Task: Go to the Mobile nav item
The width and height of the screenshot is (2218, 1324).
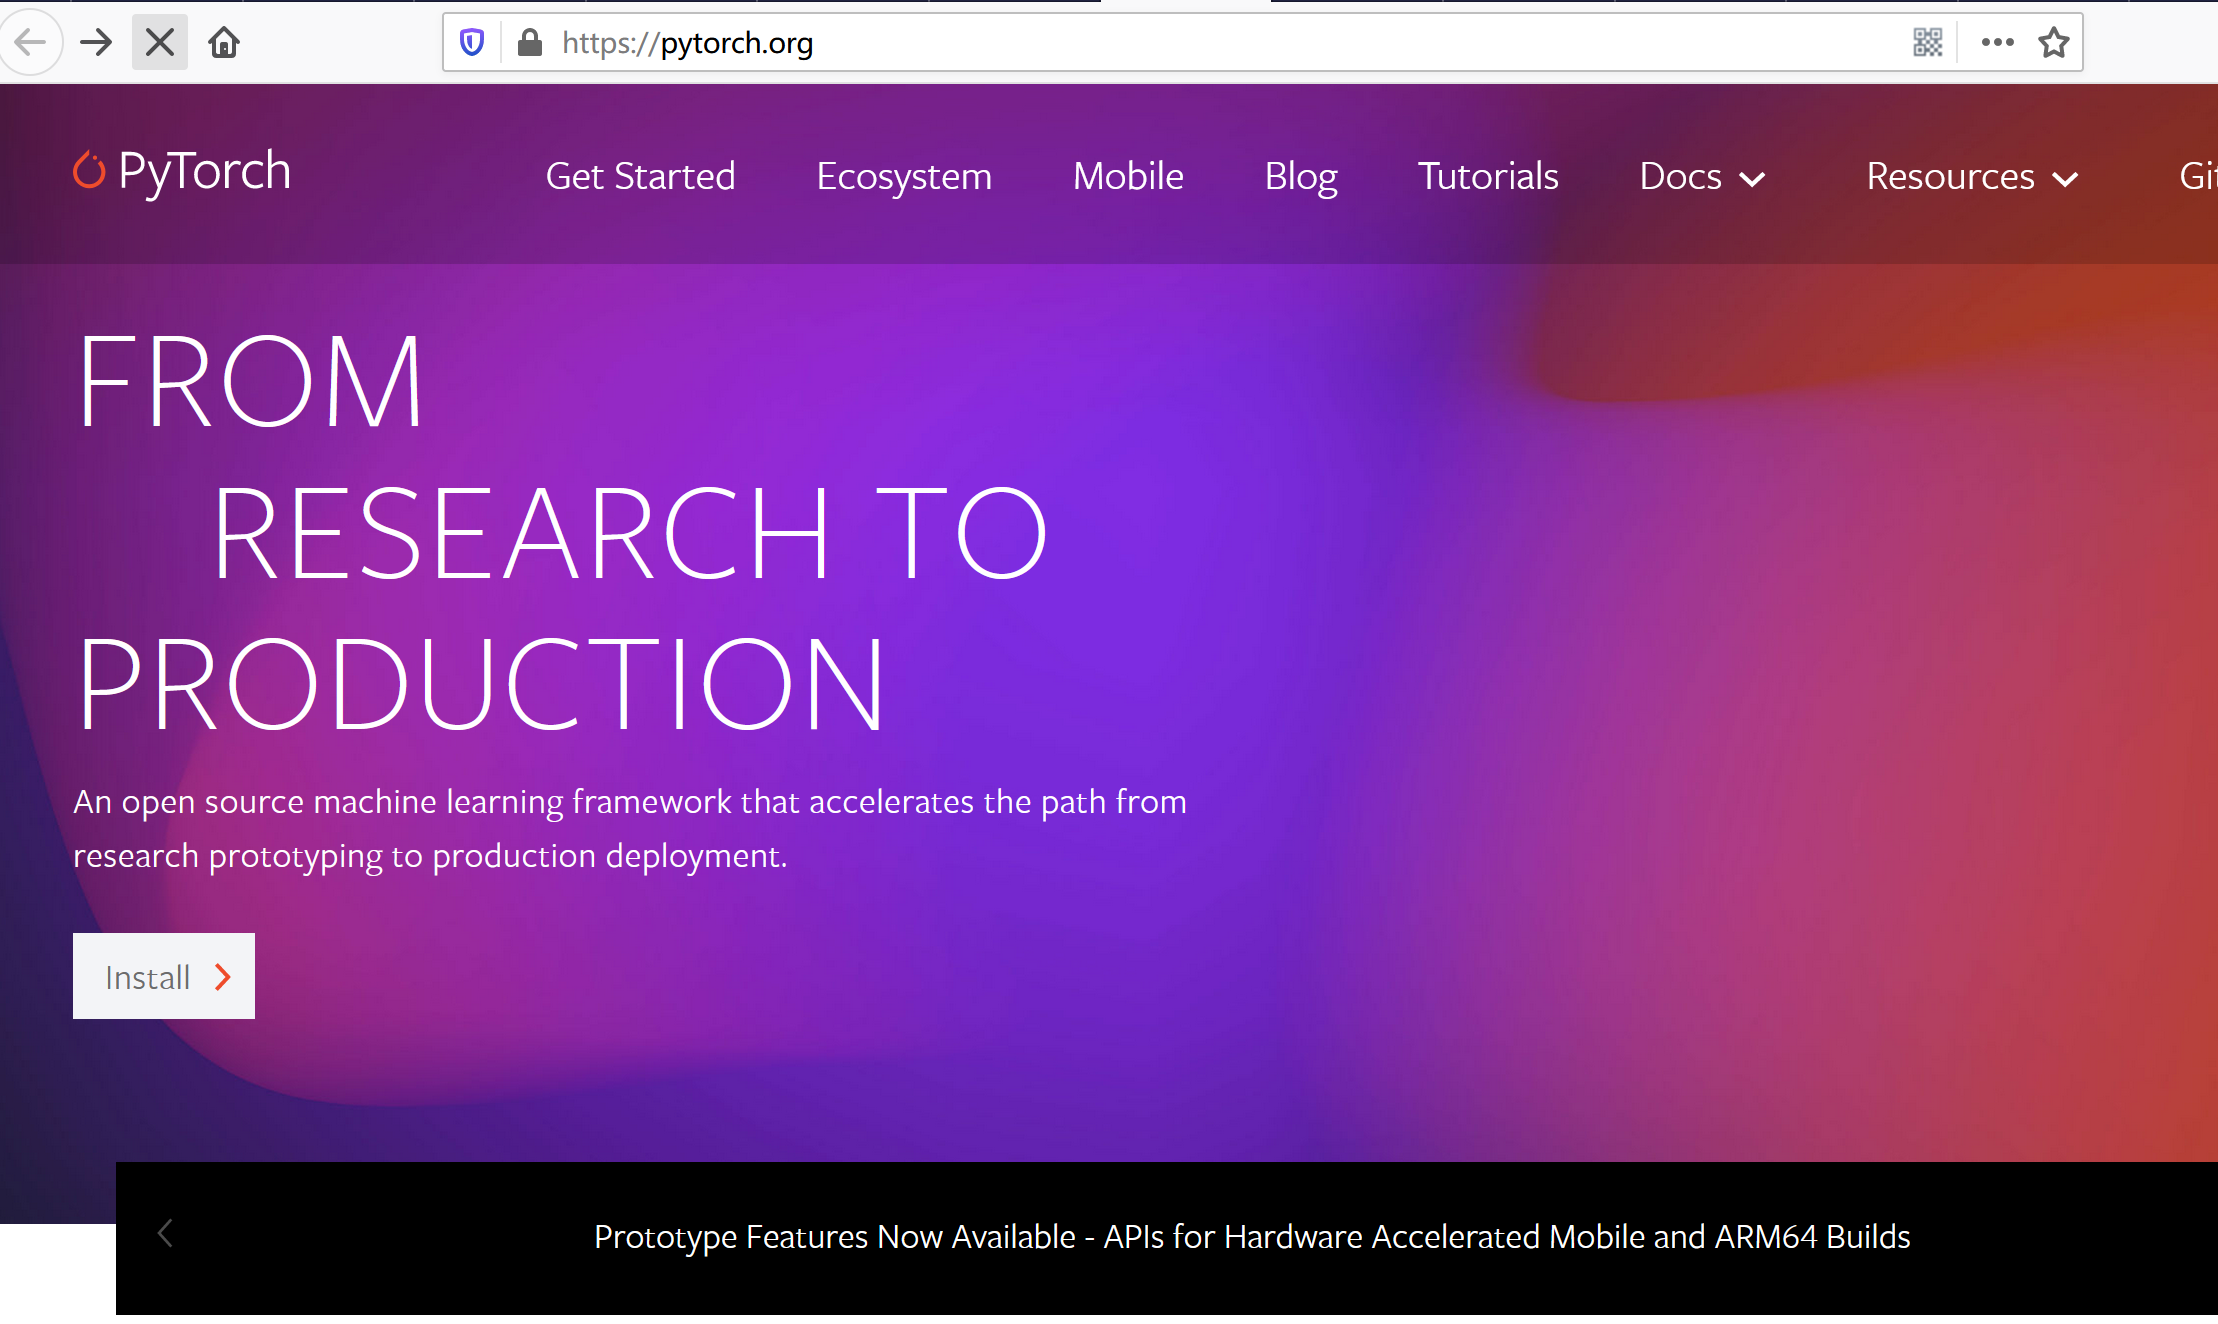Action: (1128, 177)
